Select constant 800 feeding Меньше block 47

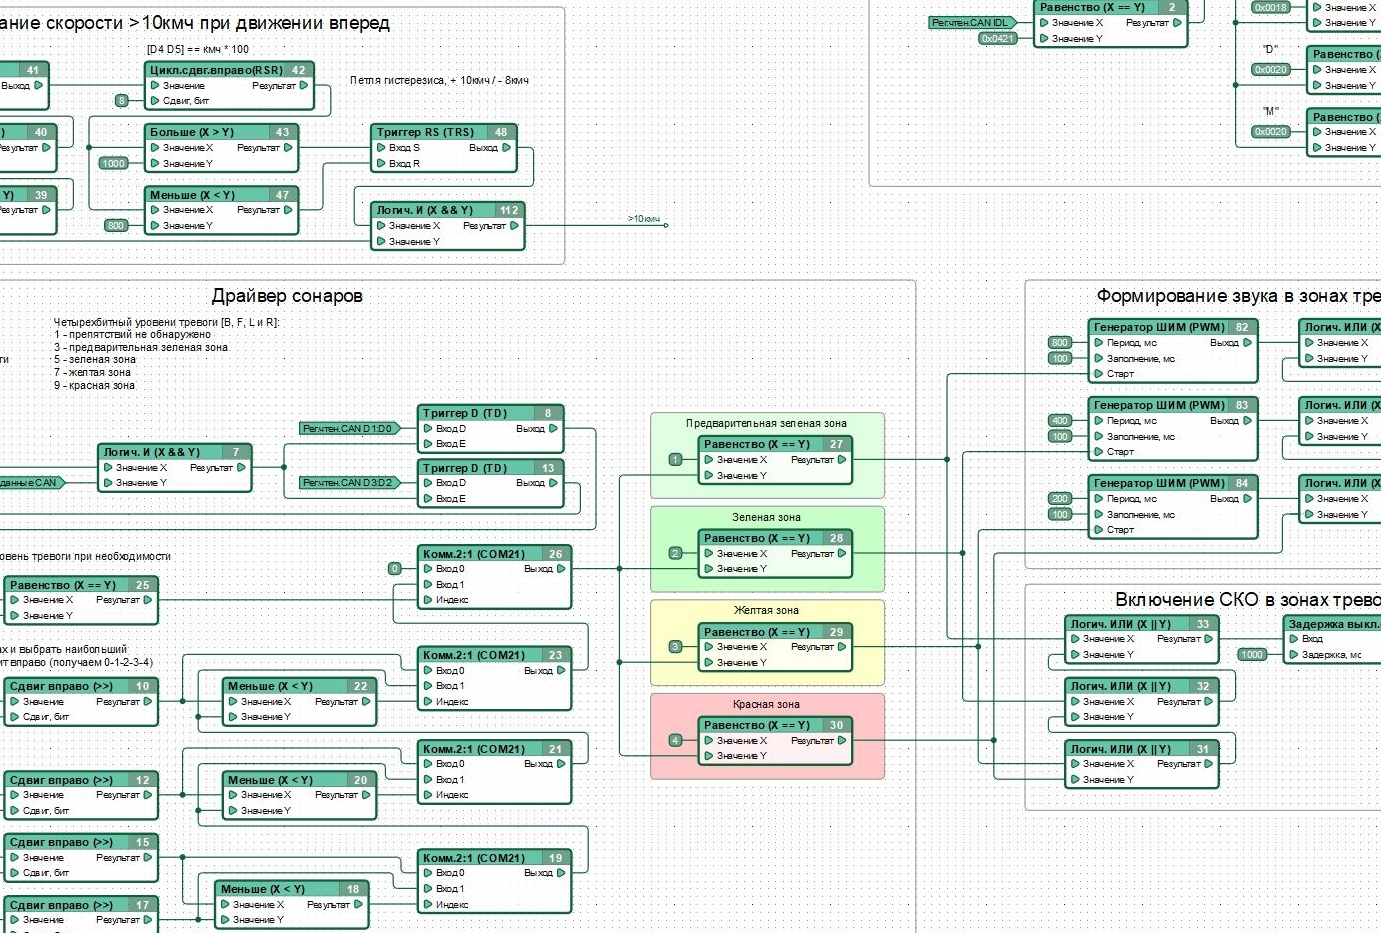(x=116, y=226)
